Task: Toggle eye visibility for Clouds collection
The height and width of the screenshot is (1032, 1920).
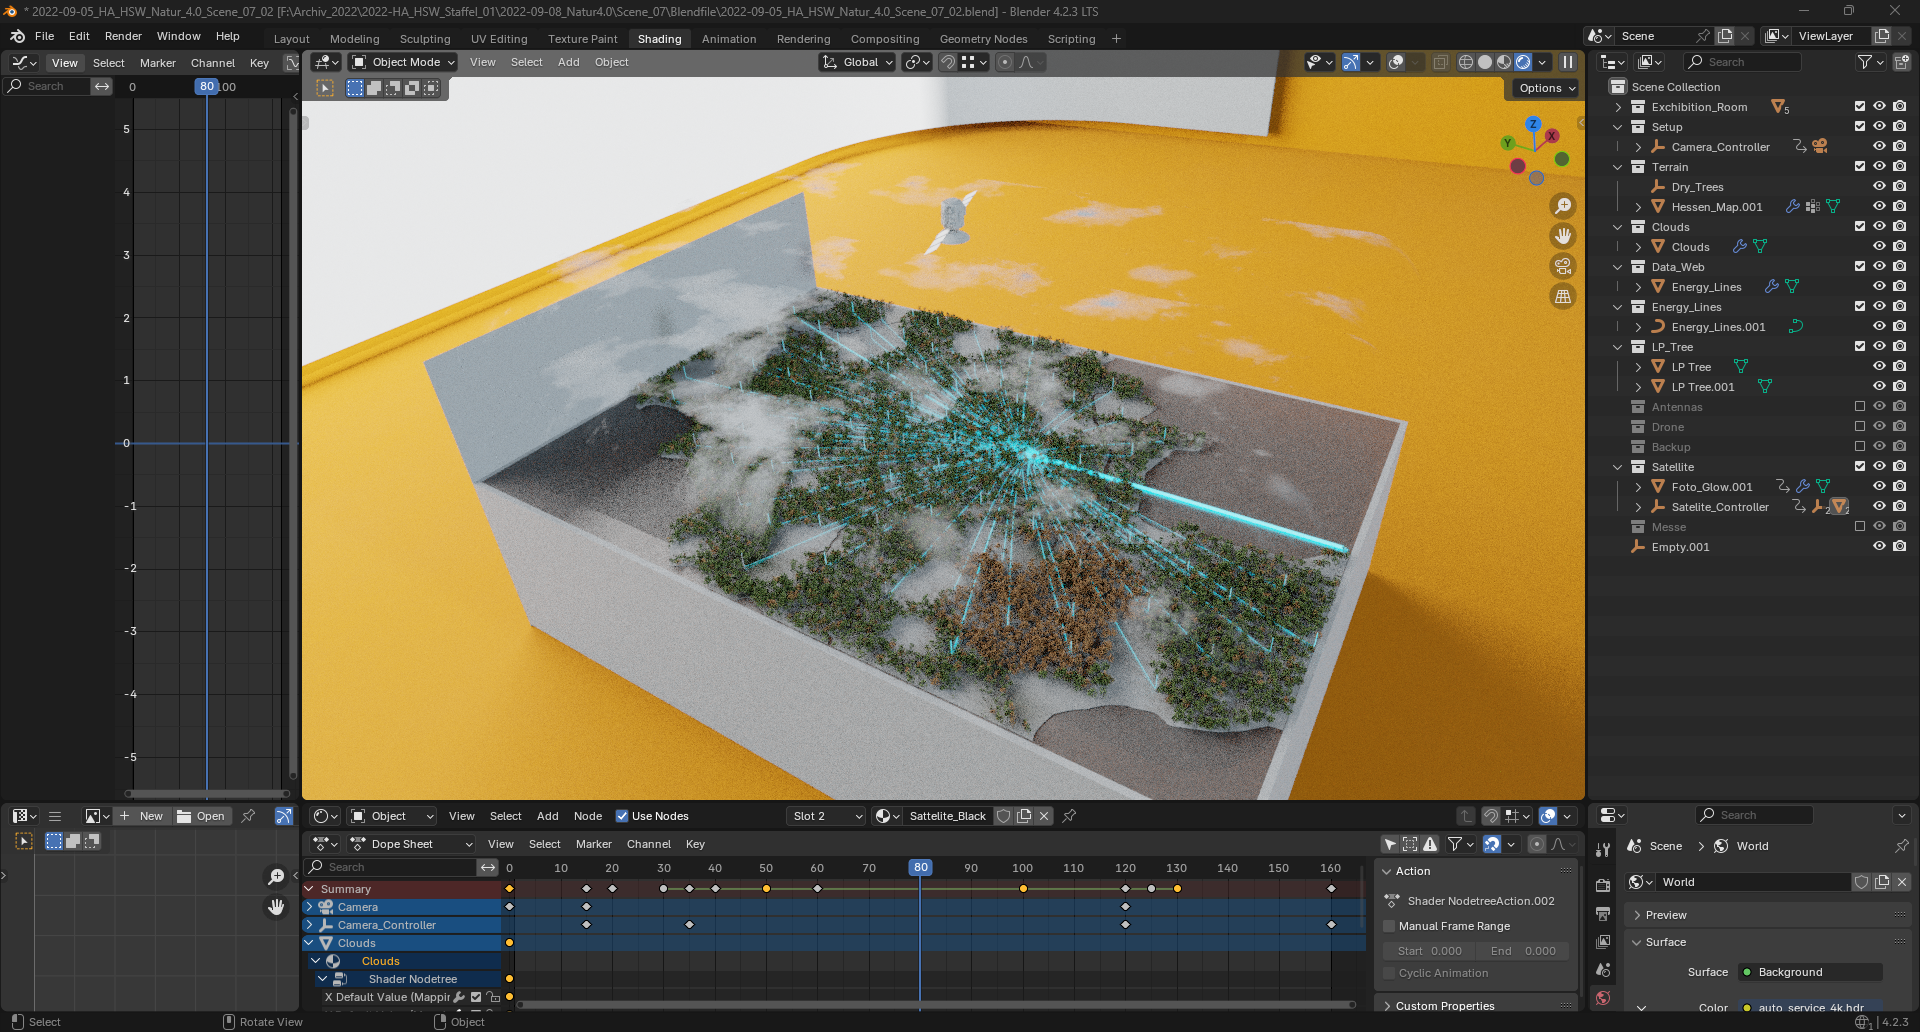Action: pos(1879,226)
